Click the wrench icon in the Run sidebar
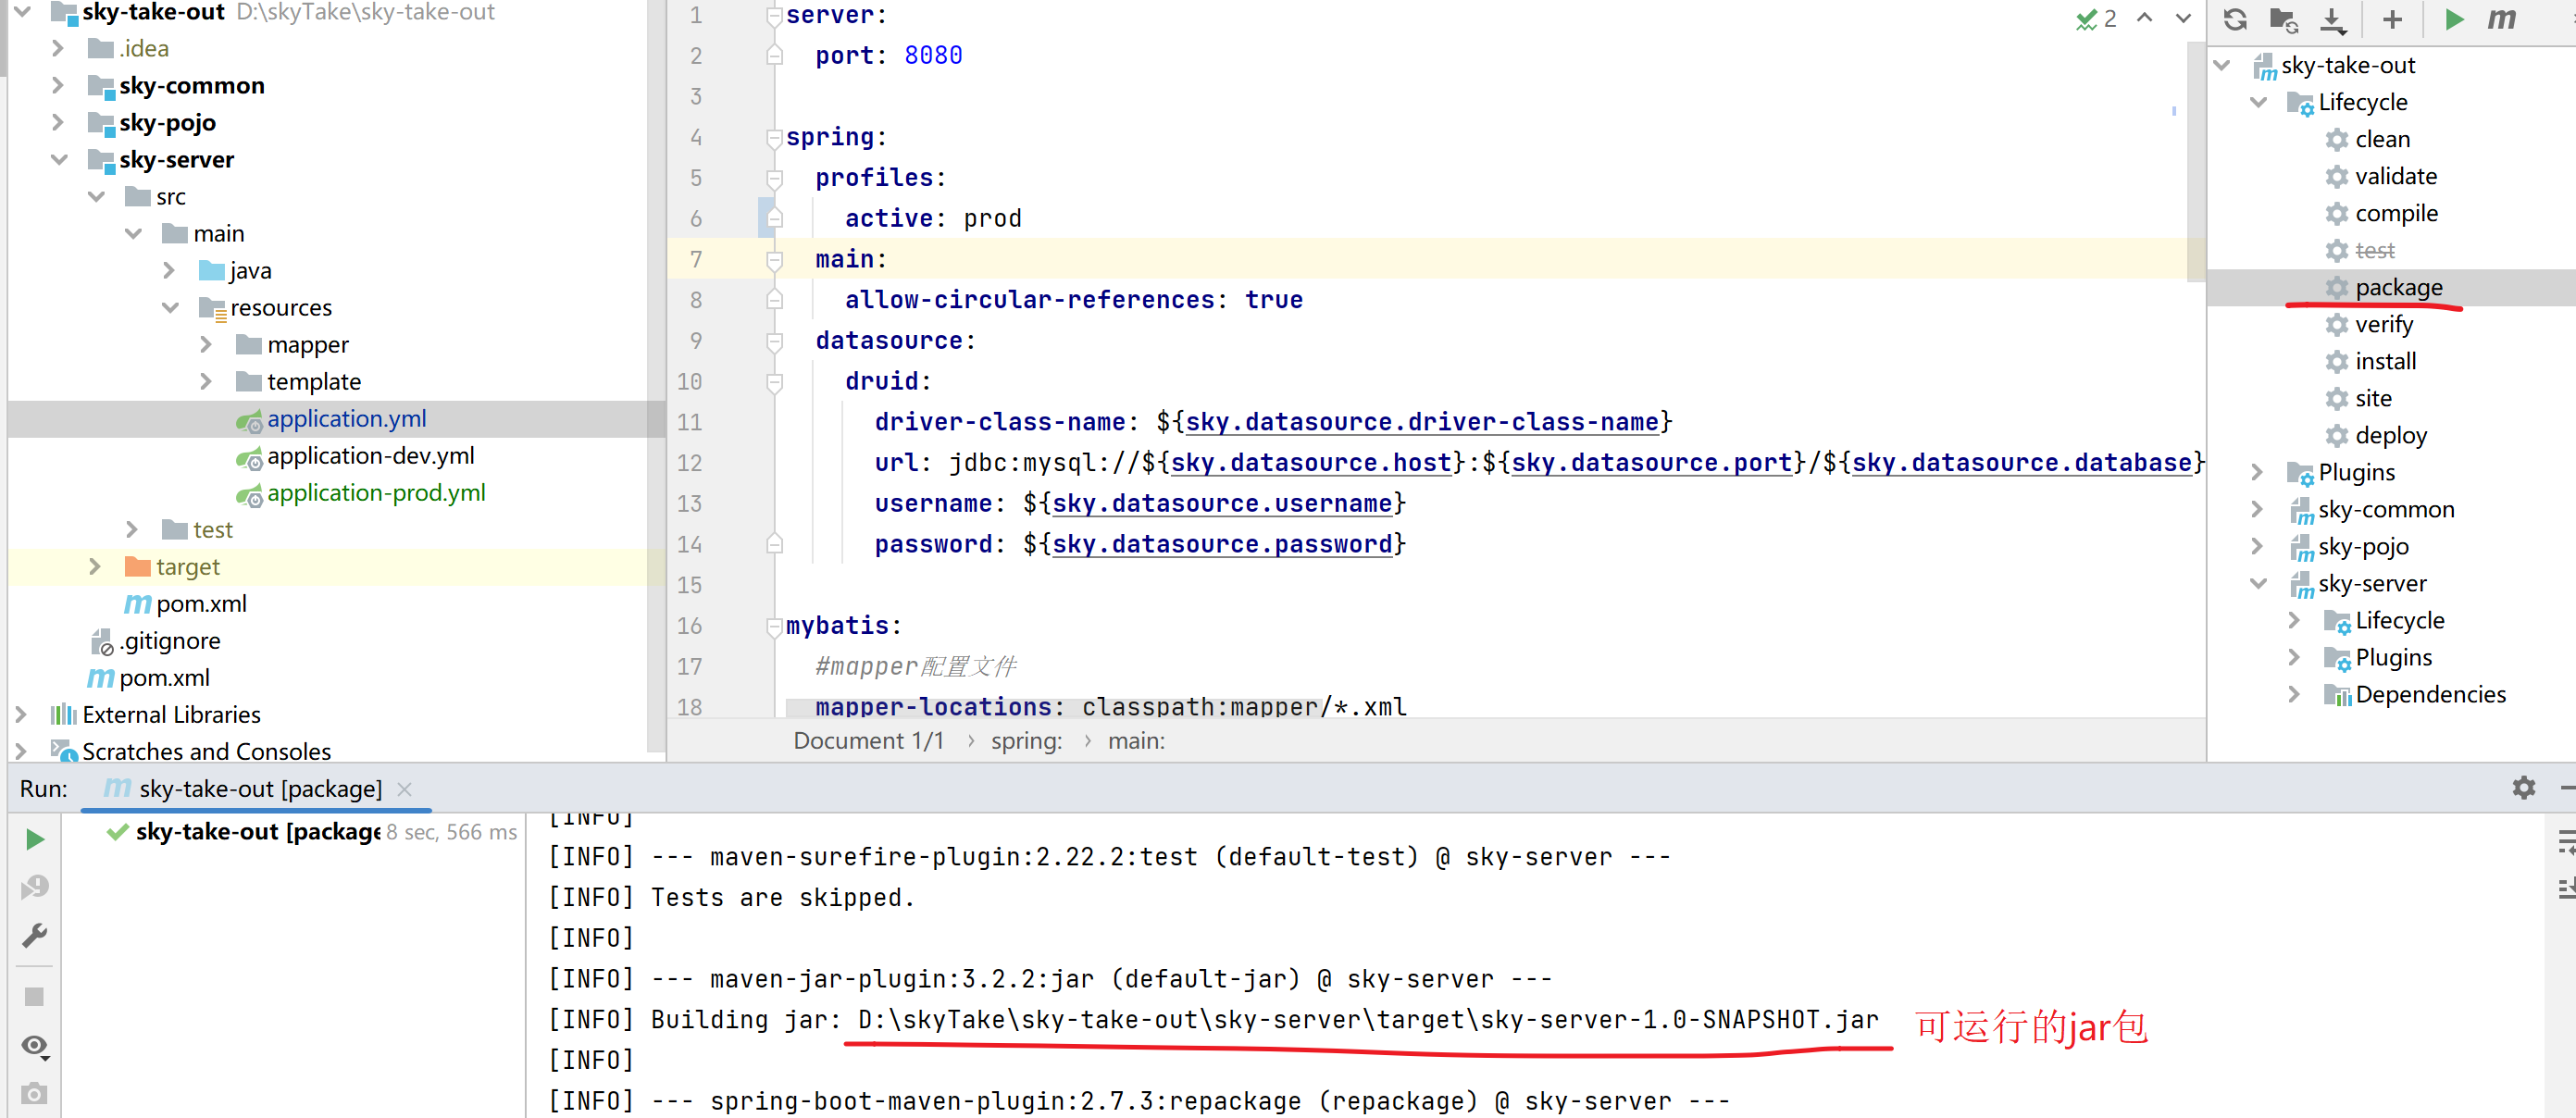The height and width of the screenshot is (1118, 2576). [35, 936]
